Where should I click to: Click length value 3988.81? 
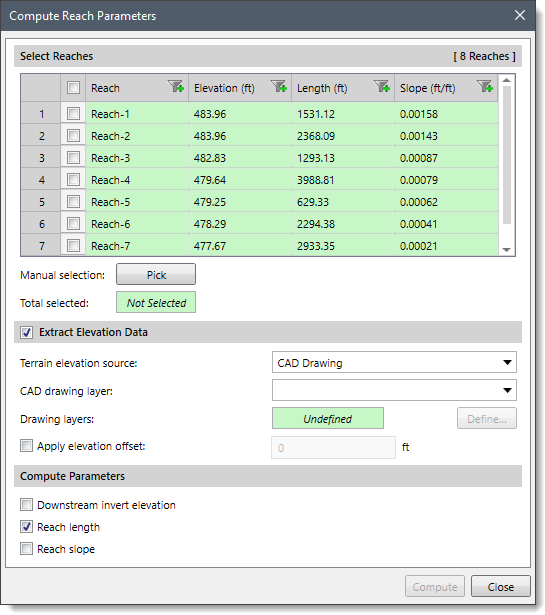tap(316, 180)
